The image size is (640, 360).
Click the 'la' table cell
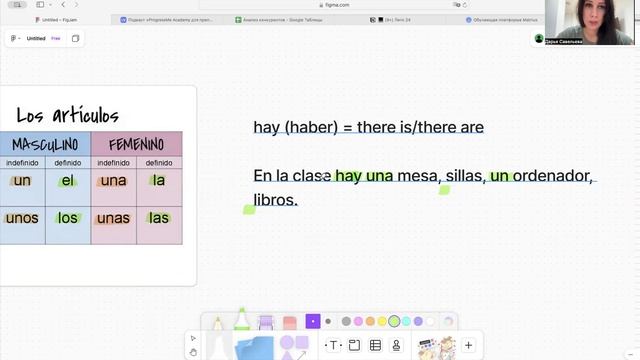159,187
